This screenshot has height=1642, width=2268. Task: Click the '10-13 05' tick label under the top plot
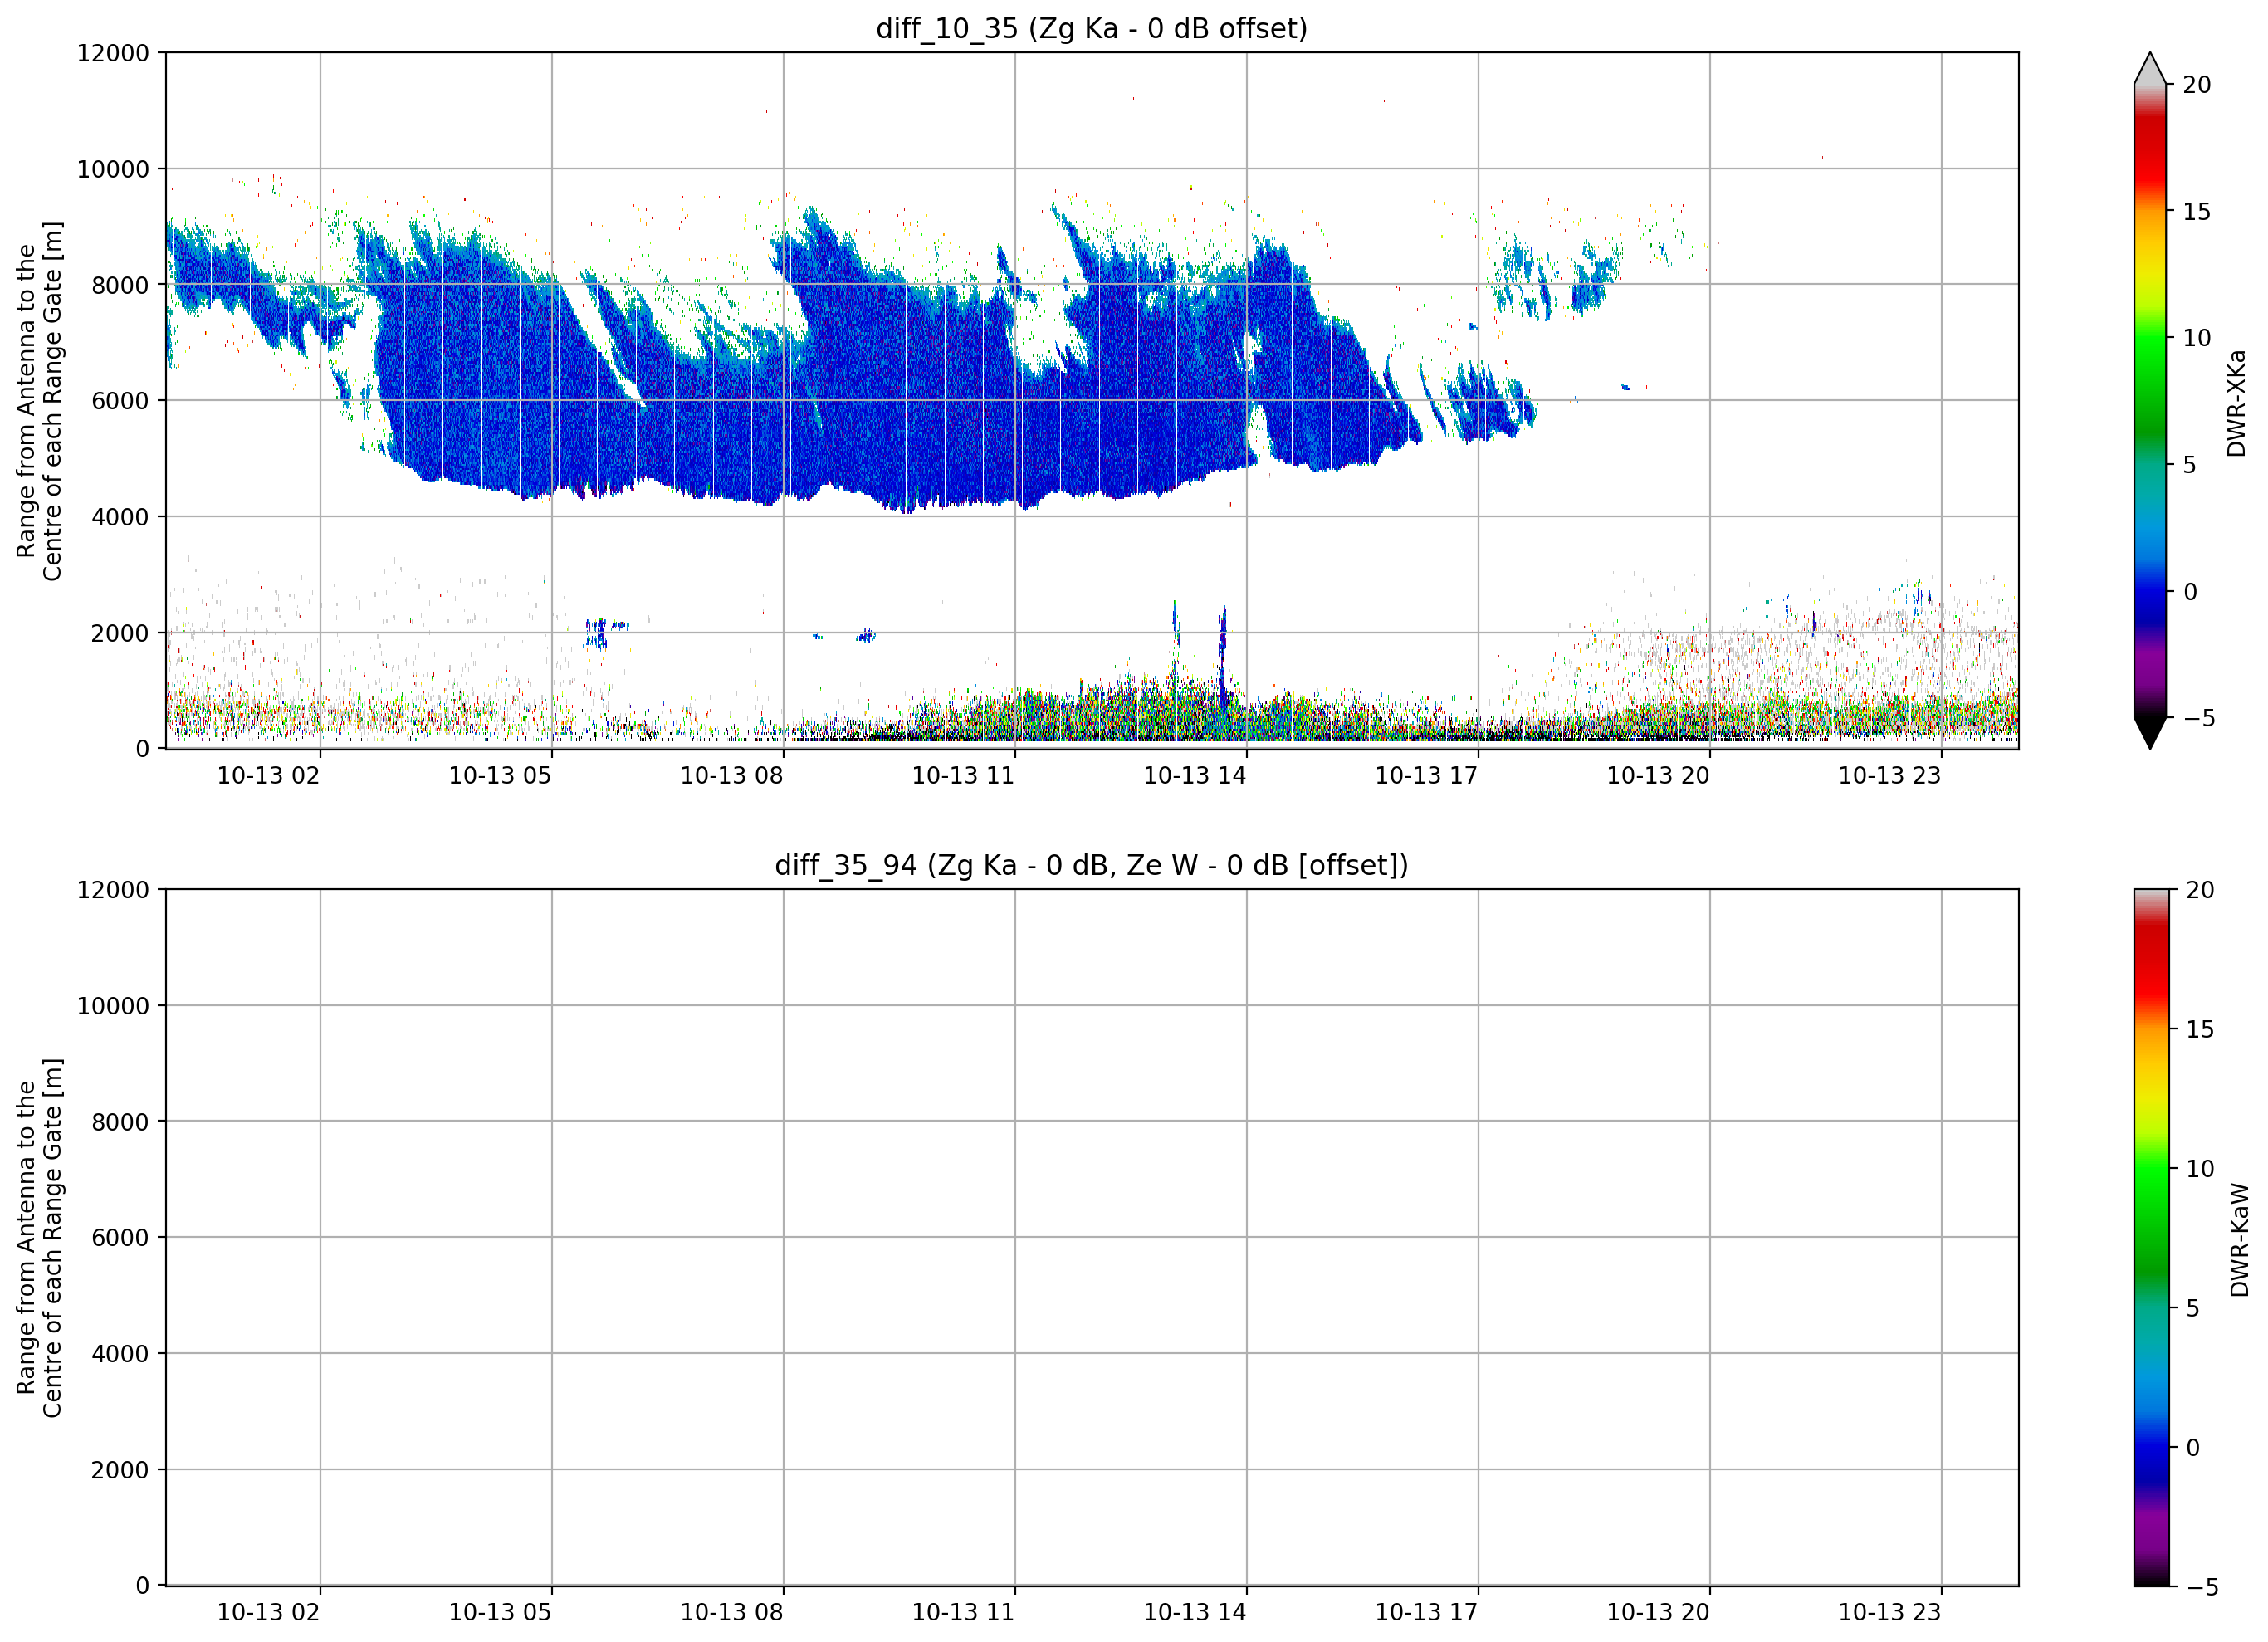(500, 776)
